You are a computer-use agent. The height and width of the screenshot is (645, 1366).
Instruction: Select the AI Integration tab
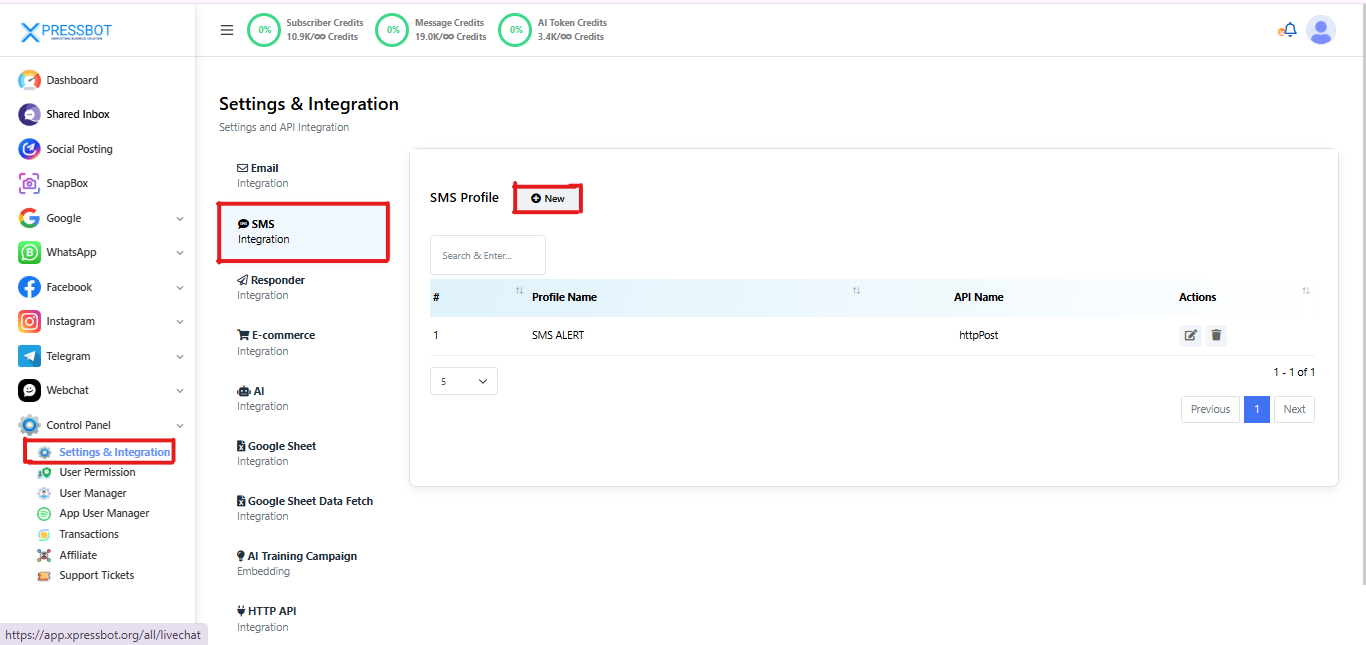point(262,398)
